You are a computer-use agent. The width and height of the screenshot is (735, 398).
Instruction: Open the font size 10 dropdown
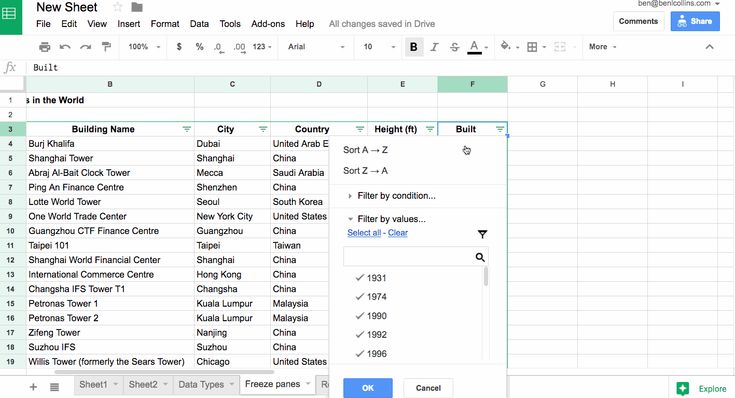click(x=379, y=47)
